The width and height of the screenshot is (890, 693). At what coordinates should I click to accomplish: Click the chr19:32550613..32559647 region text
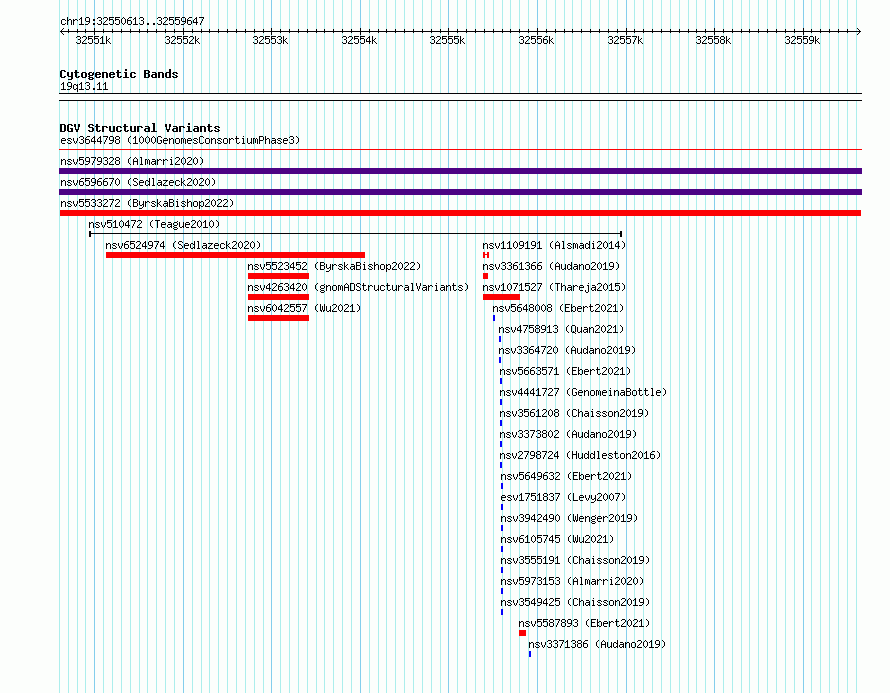(x=132, y=21)
